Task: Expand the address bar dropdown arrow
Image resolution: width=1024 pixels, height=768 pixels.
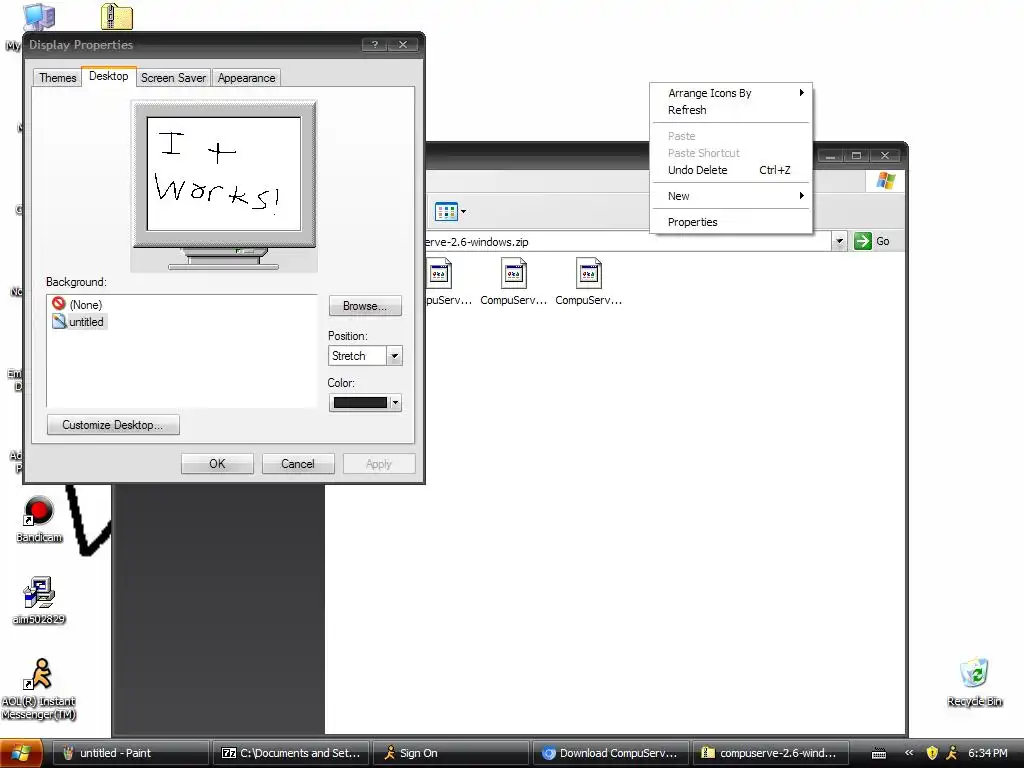Action: pos(839,241)
